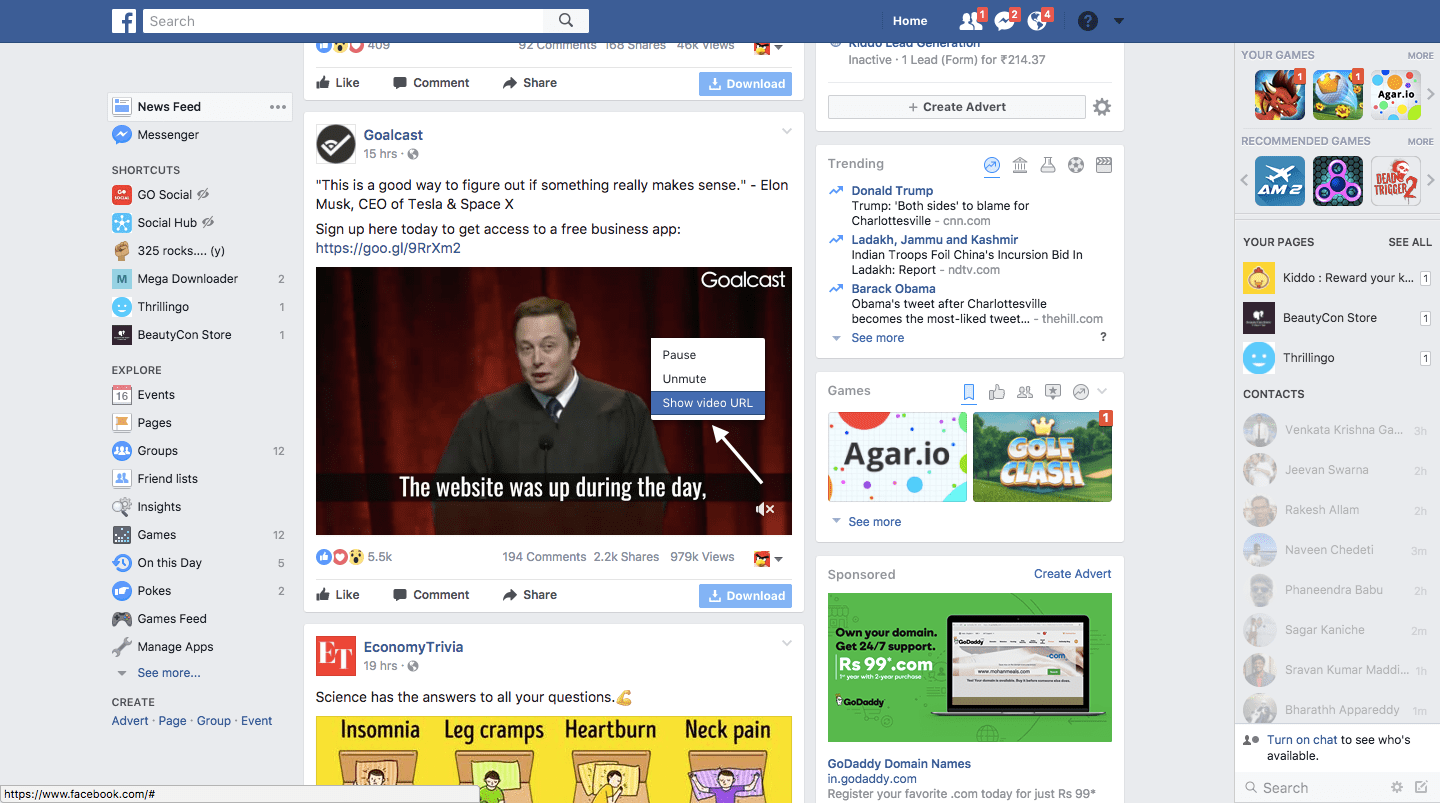Open Groups in Explore section
Image resolution: width=1440 pixels, height=803 pixels.
[158, 451]
